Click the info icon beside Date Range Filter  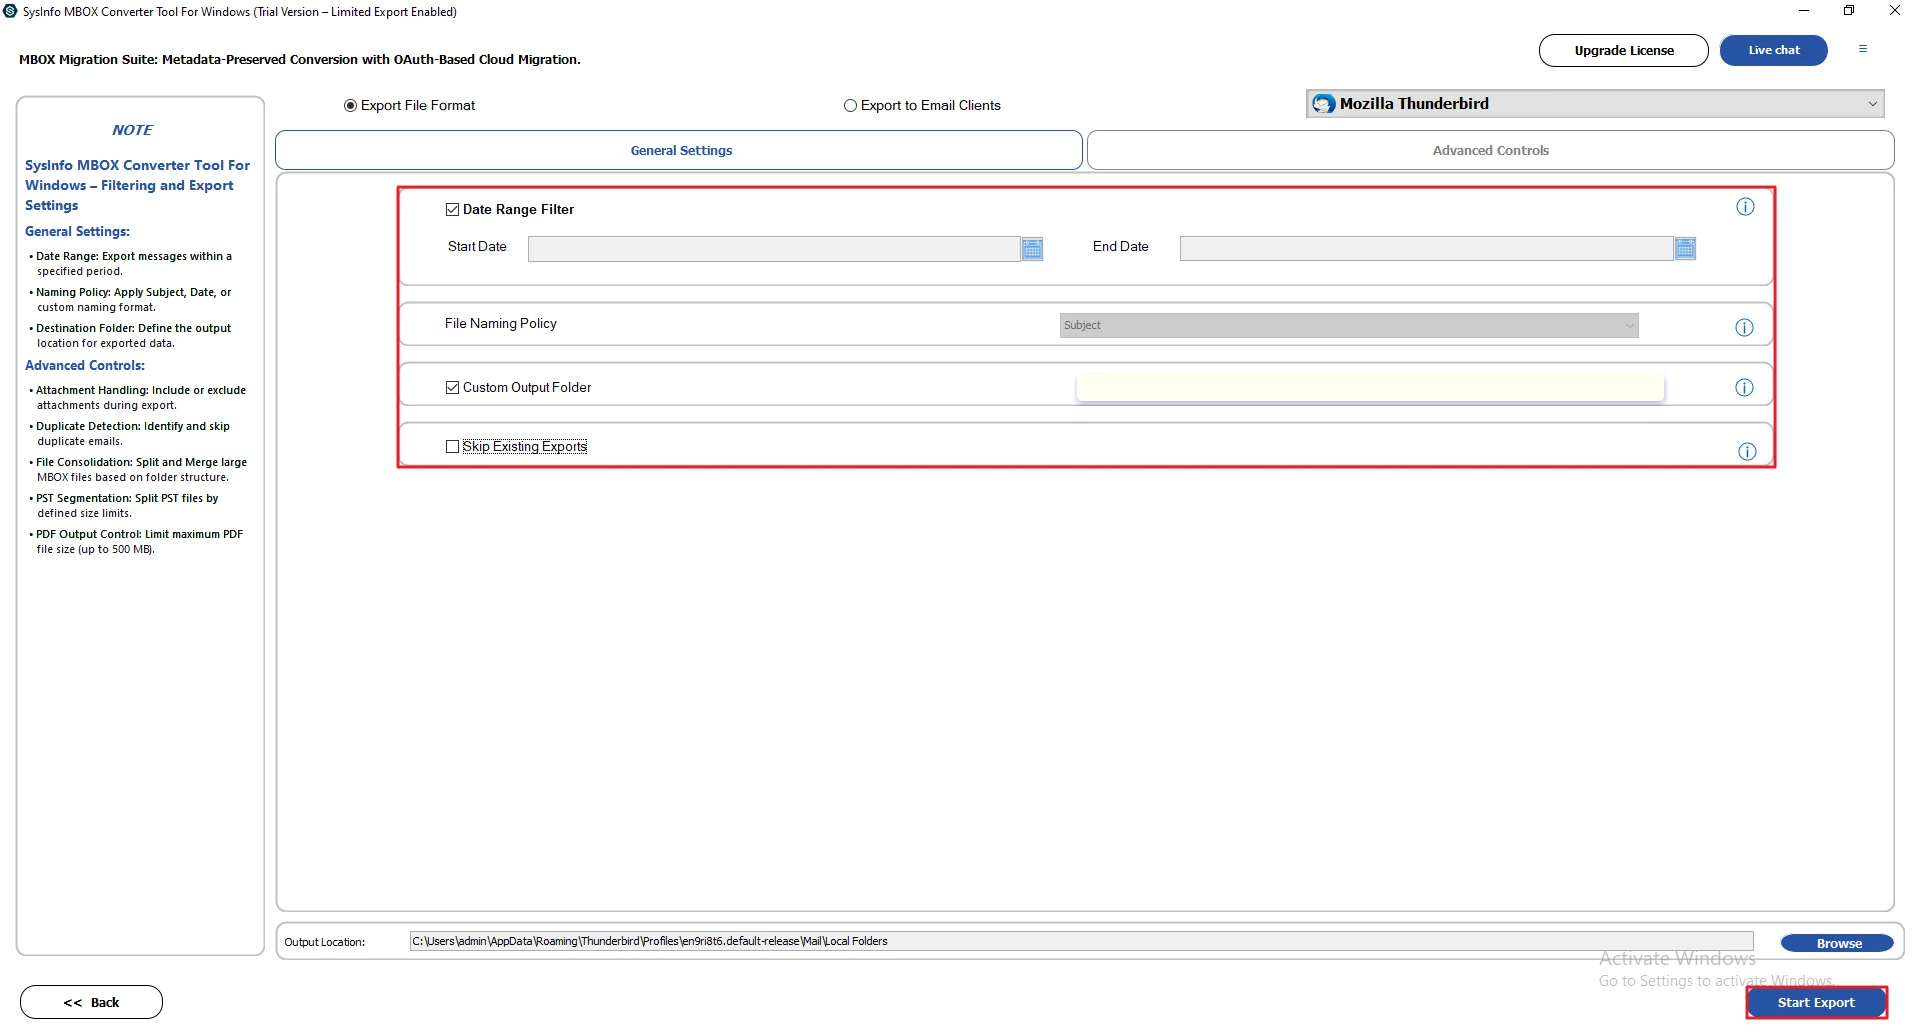(x=1744, y=206)
